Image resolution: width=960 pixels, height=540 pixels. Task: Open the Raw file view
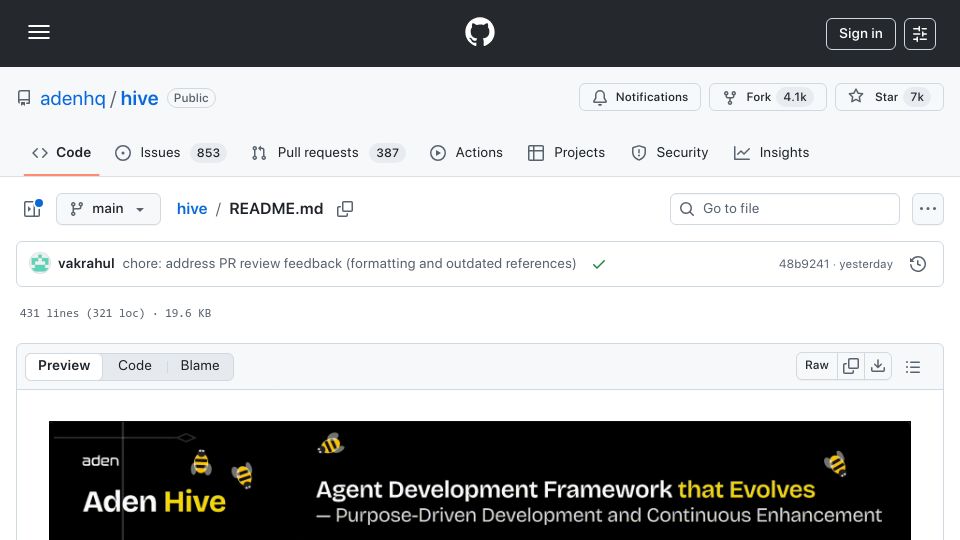tap(817, 366)
